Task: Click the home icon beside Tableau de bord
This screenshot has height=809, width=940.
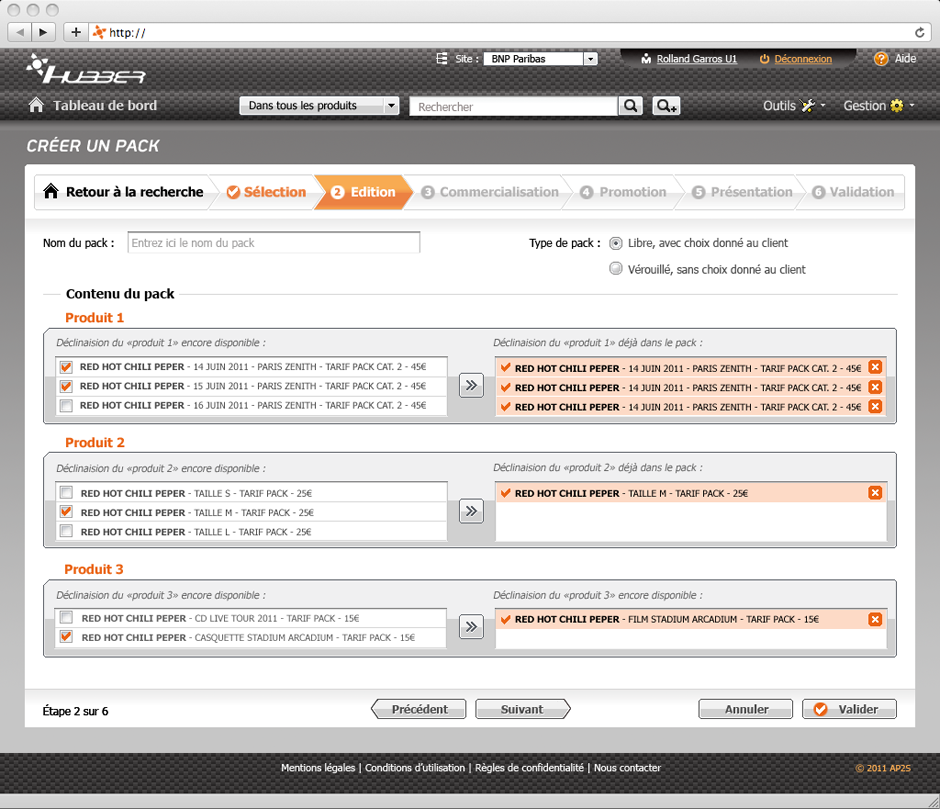Action: pyautogui.click(x=36, y=105)
